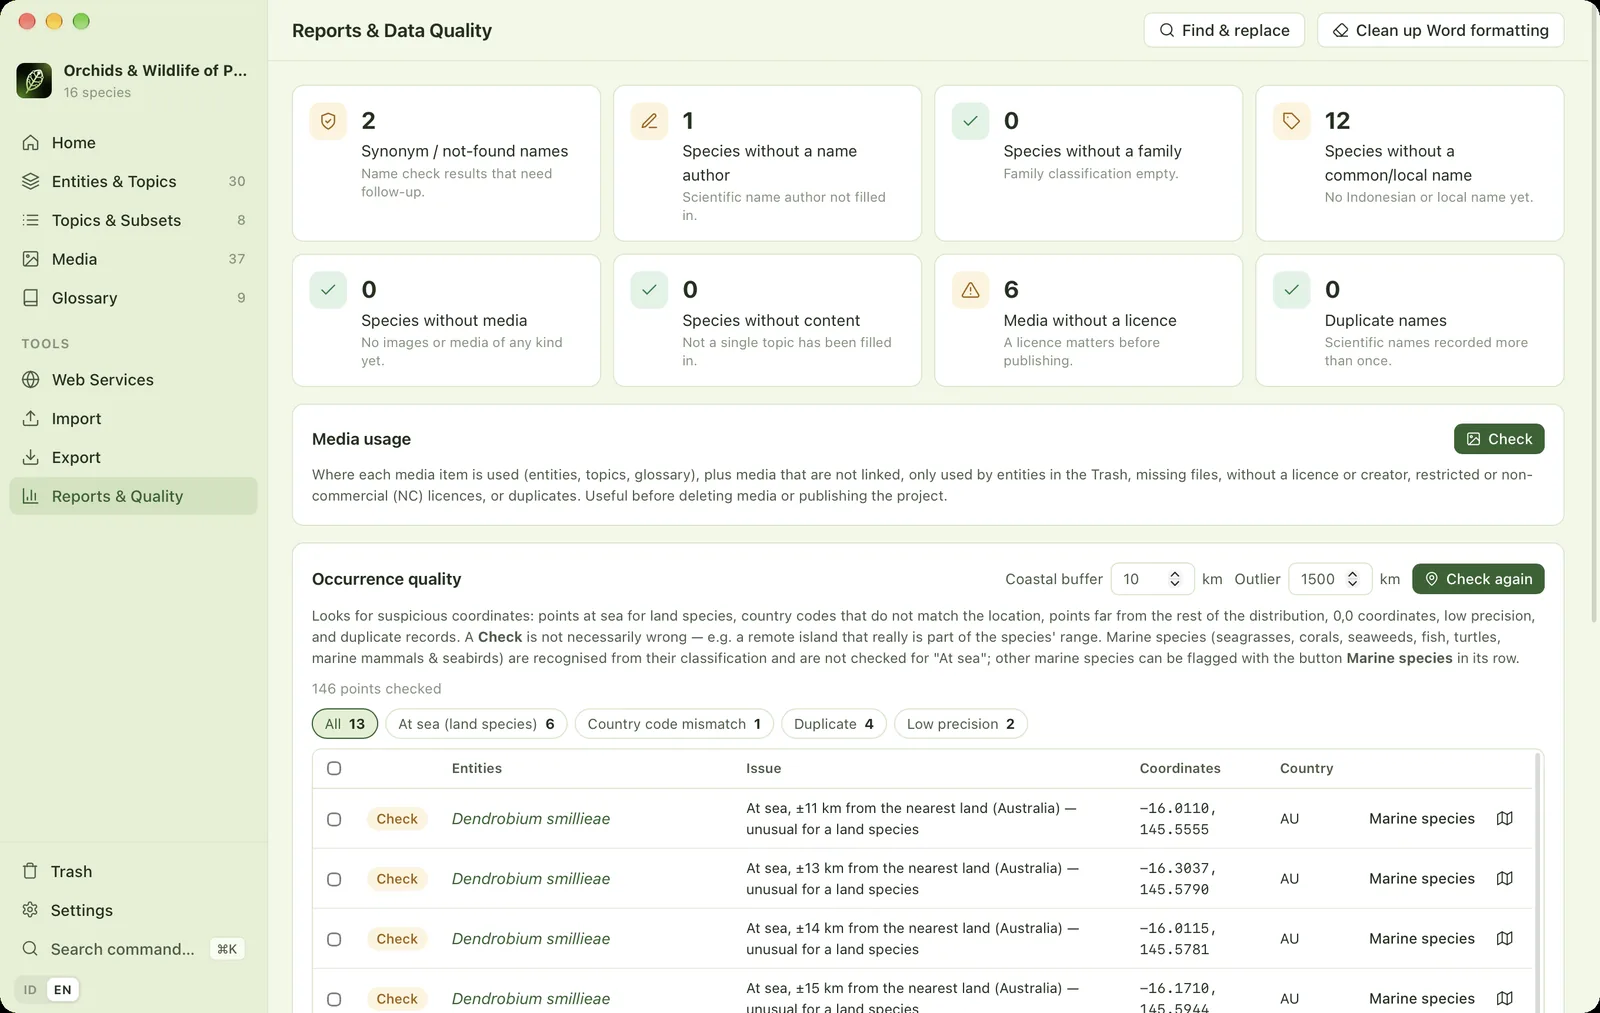Mark the ±13 km row as Marine species
This screenshot has height=1013, width=1600.
[x=1421, y=878]
